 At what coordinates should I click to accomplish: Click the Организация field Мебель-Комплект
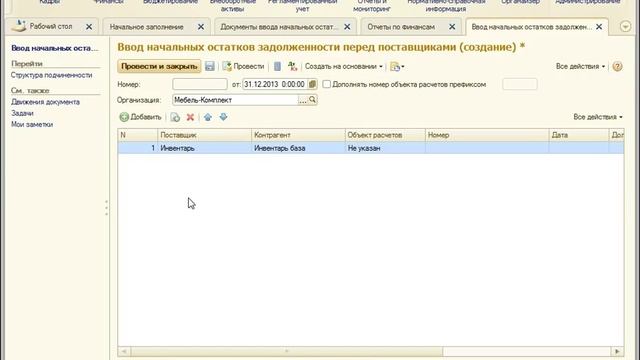[x=235, y=100]
